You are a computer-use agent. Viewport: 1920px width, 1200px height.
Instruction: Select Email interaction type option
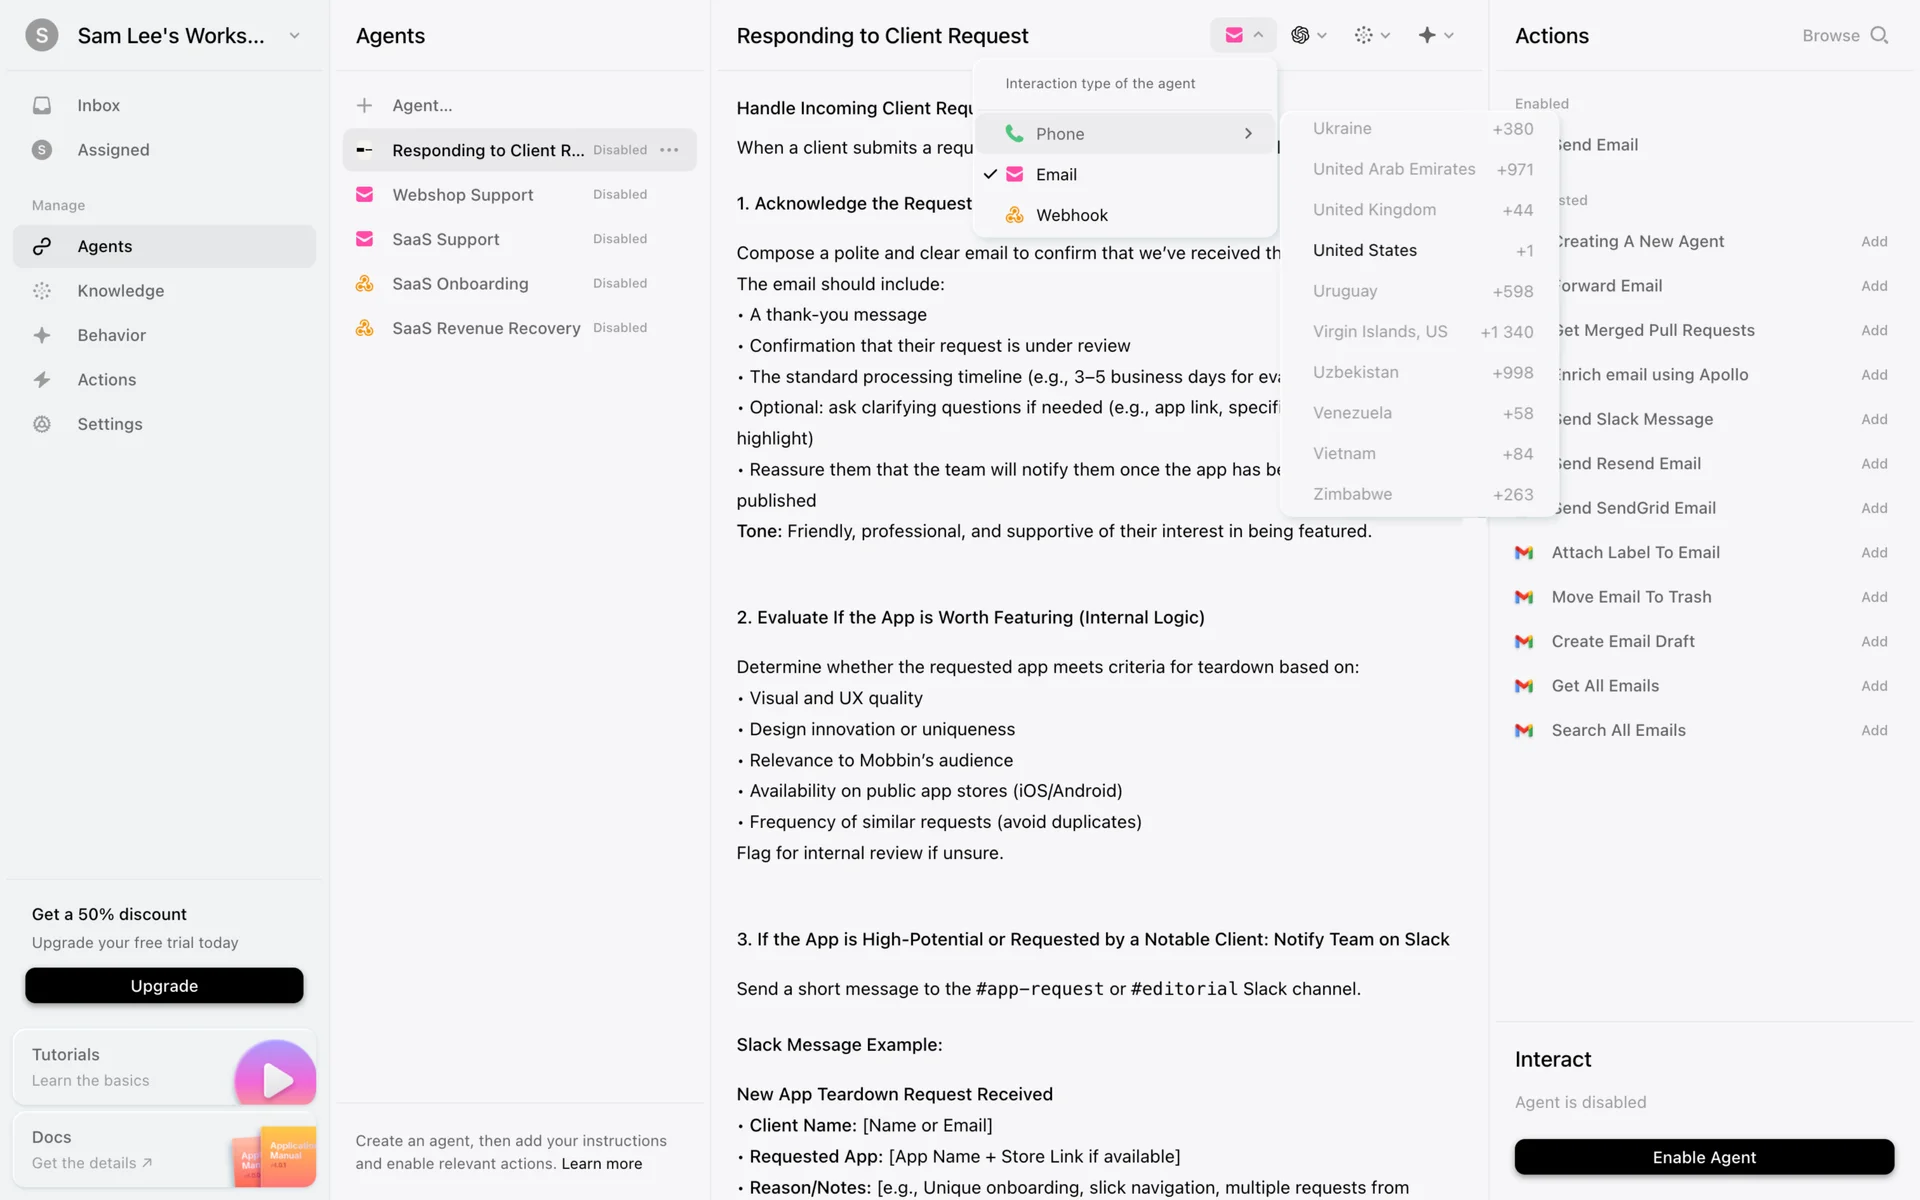(x=1056, y=175)
